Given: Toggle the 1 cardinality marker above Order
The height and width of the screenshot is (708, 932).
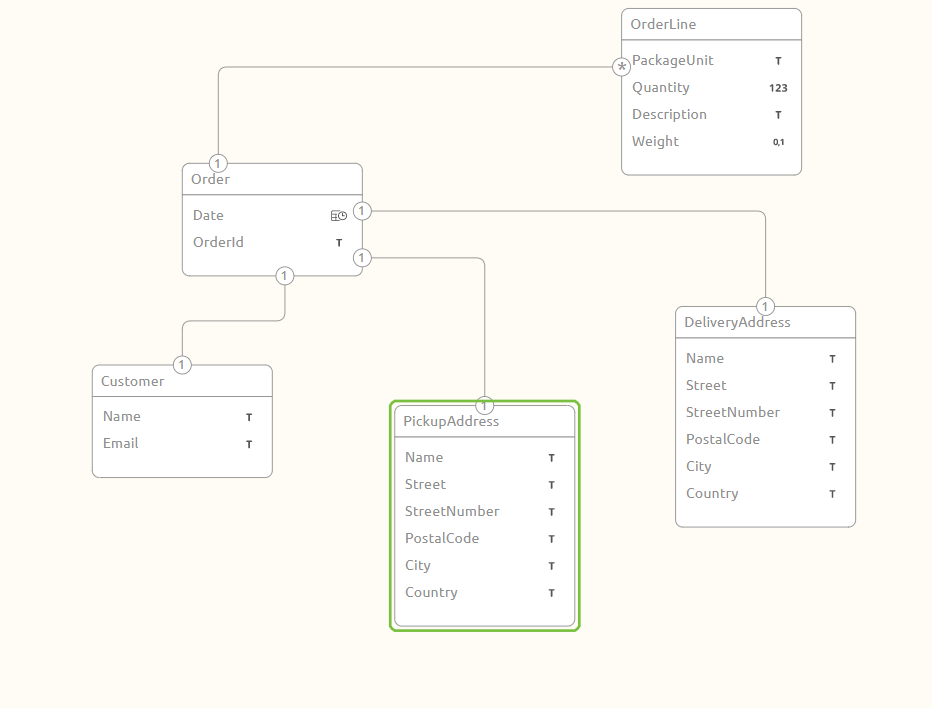Looking at the screenshot, I should pos(218,163).
